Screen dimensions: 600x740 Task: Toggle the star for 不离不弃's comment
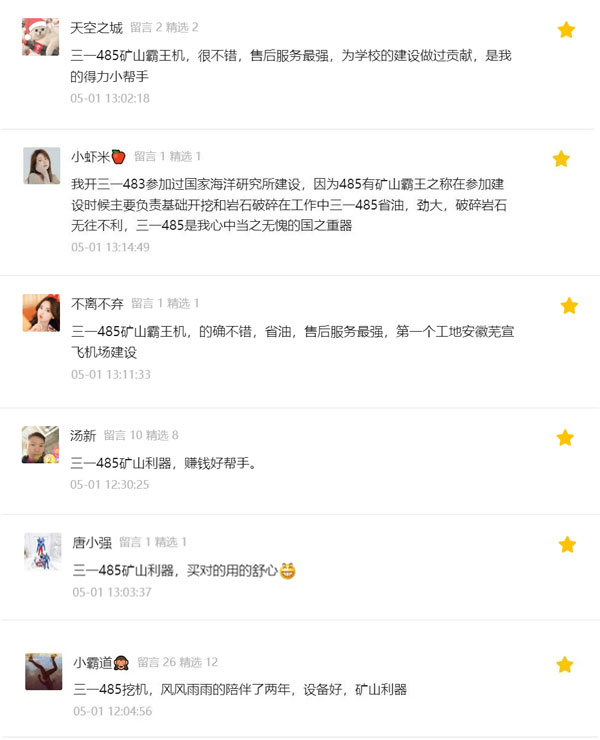[x=569, y=306]
